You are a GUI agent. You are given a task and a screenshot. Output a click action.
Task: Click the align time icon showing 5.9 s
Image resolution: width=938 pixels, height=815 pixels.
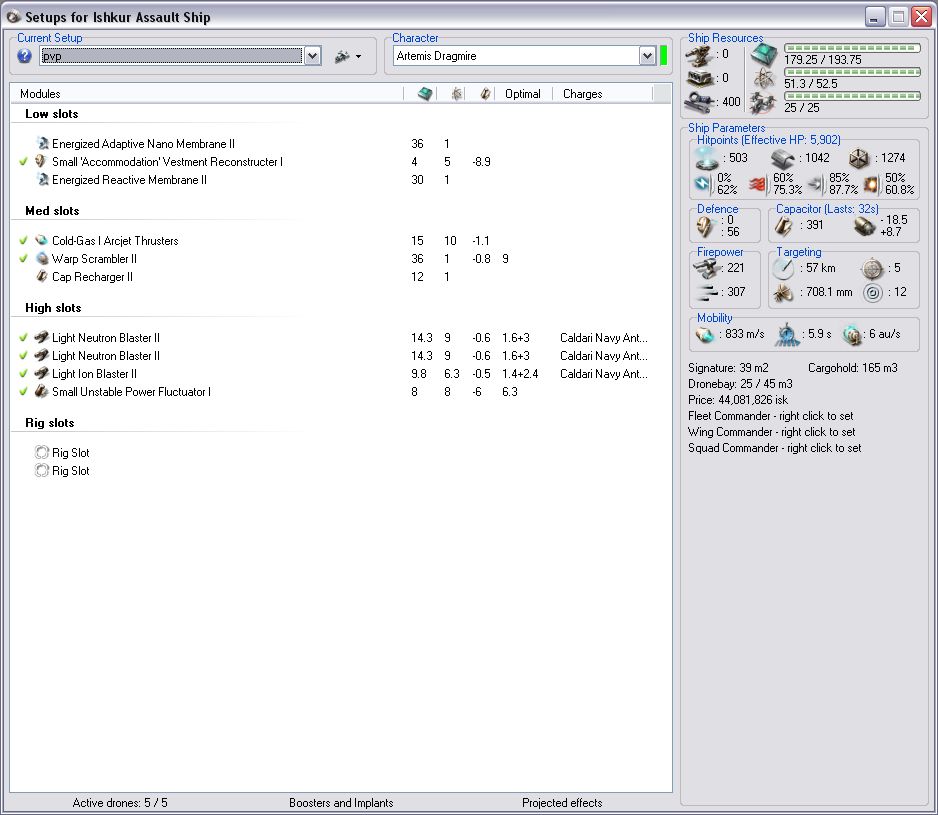tap(787, 335)
